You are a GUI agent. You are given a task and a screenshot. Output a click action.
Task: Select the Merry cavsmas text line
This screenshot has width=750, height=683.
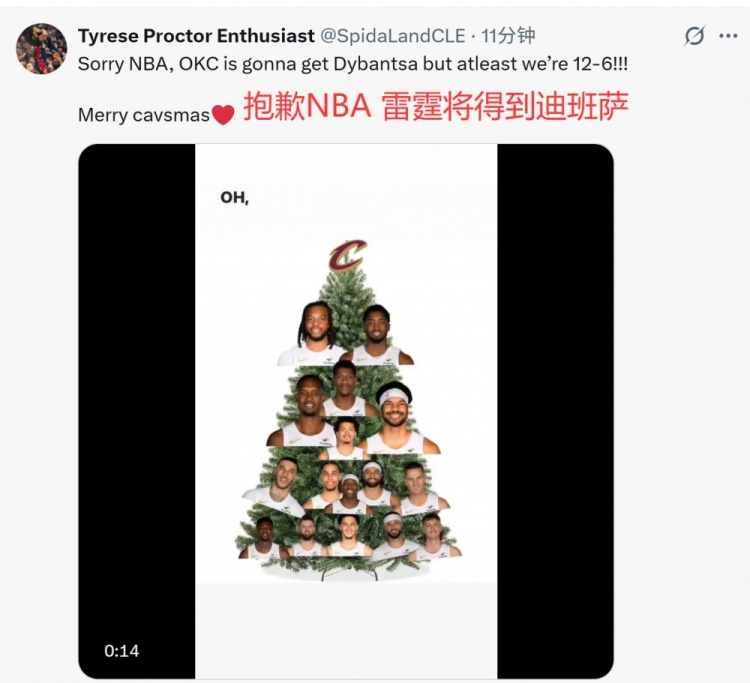click(x=144, y=115)
